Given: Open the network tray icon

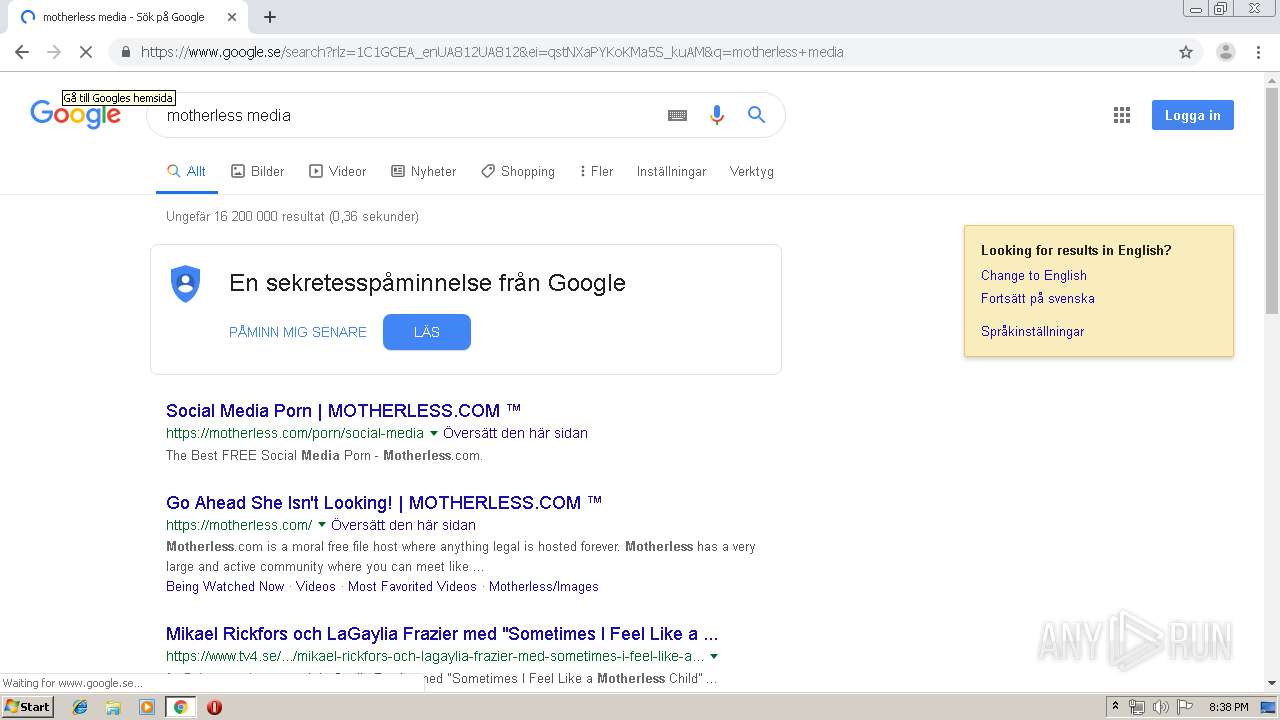Looking at the screenshot, I should point(1137,707).
